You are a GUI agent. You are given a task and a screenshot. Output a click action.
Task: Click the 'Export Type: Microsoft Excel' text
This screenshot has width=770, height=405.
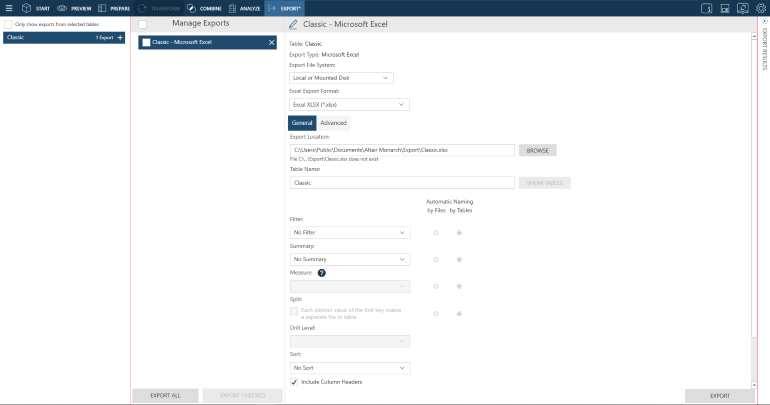click(324, 54)
